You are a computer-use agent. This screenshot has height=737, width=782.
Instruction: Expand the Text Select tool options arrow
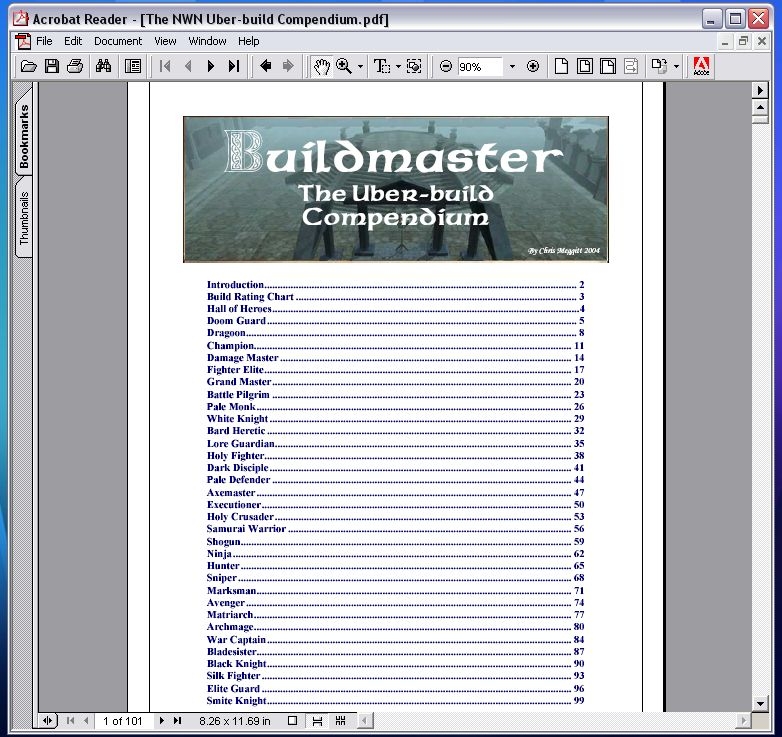(x=398, y=67)
